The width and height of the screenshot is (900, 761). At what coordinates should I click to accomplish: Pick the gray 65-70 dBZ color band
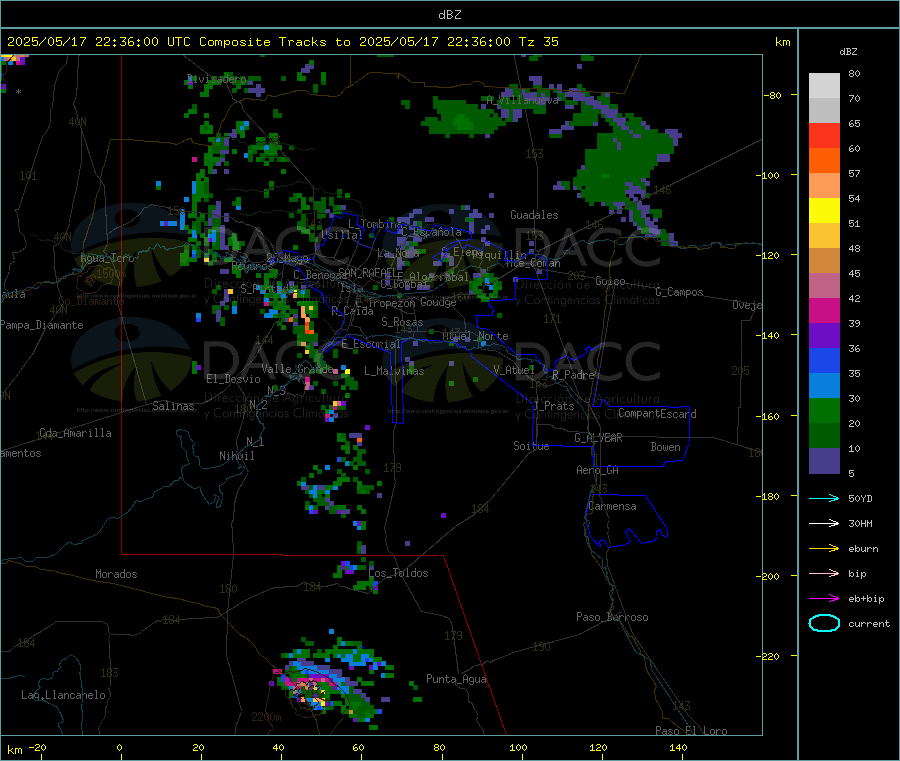click(x=824, y=111)
